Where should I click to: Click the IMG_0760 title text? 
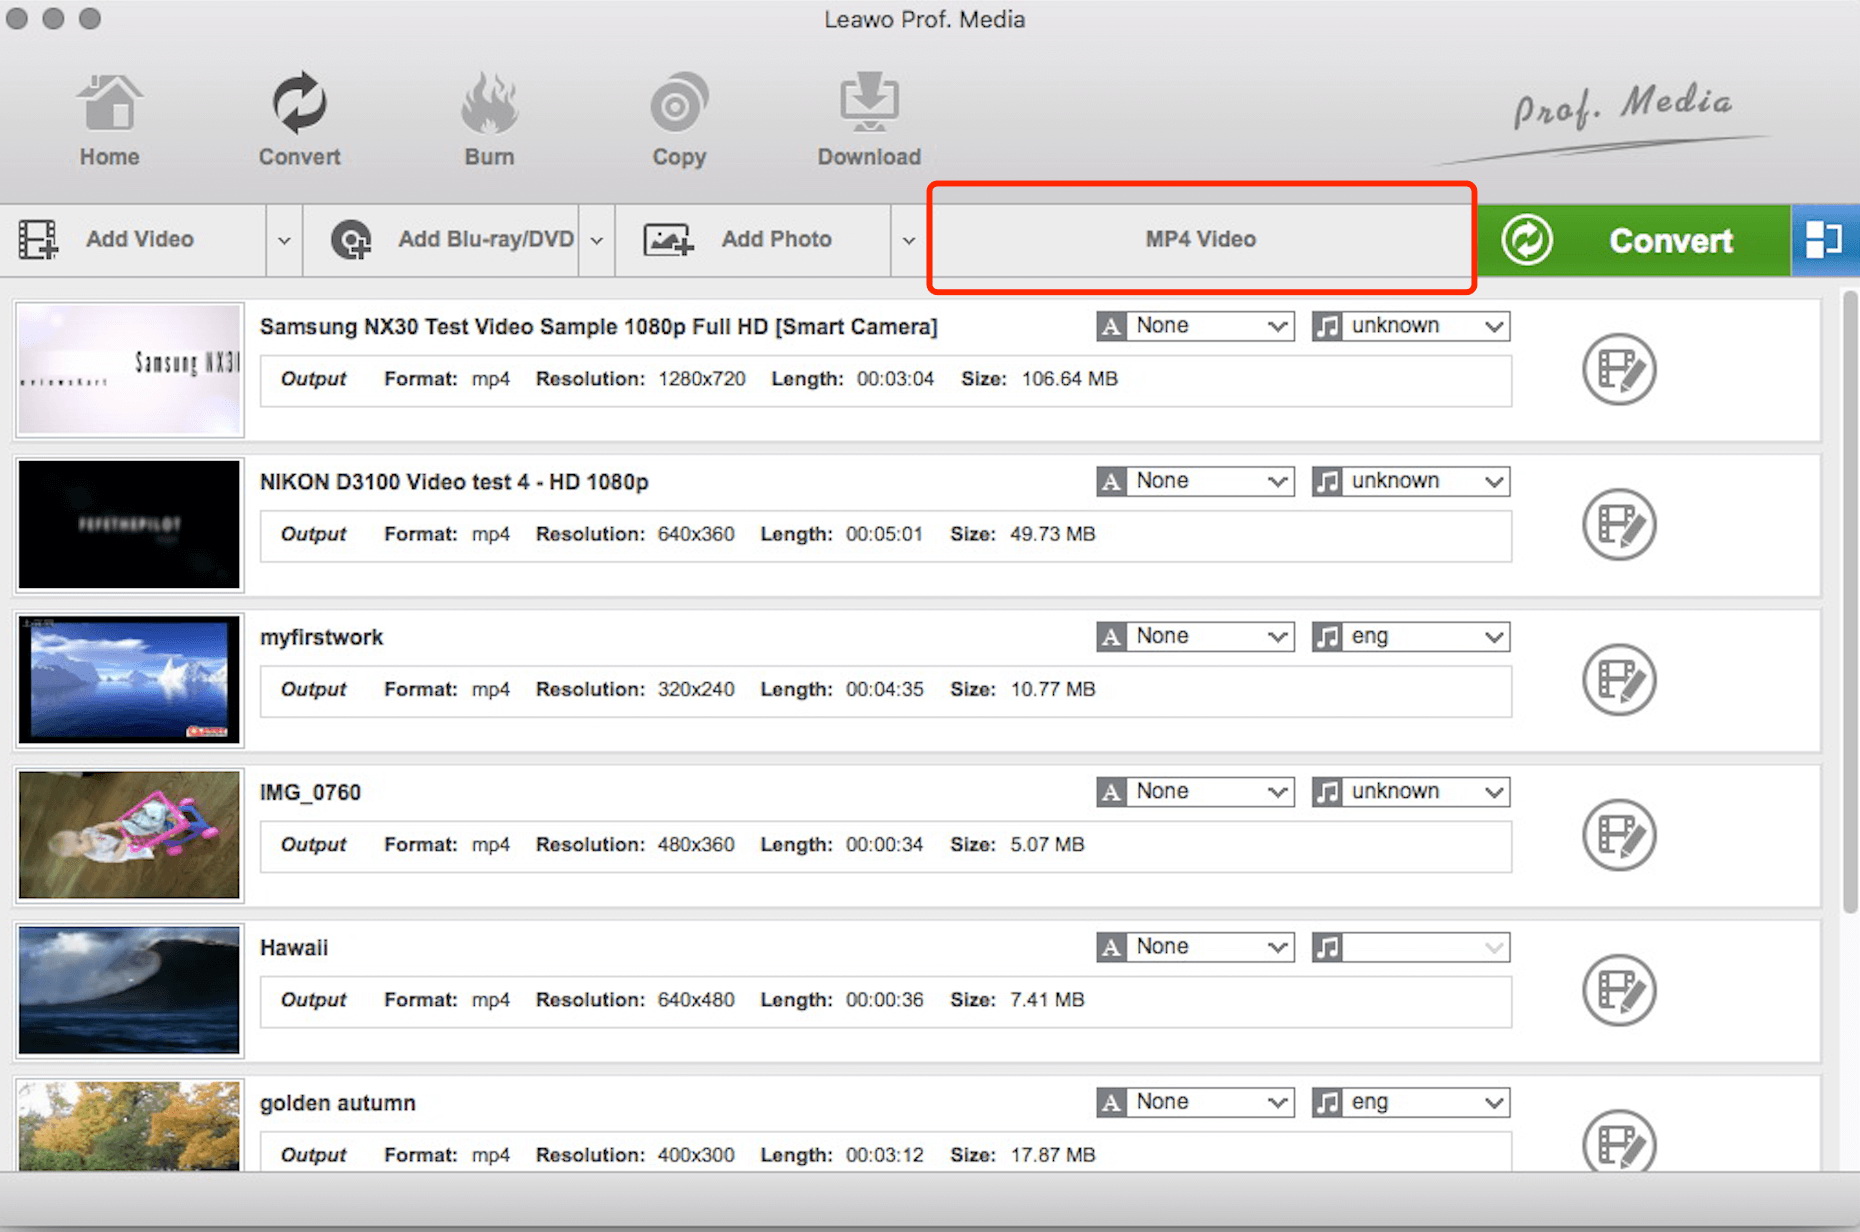[310, 792]
